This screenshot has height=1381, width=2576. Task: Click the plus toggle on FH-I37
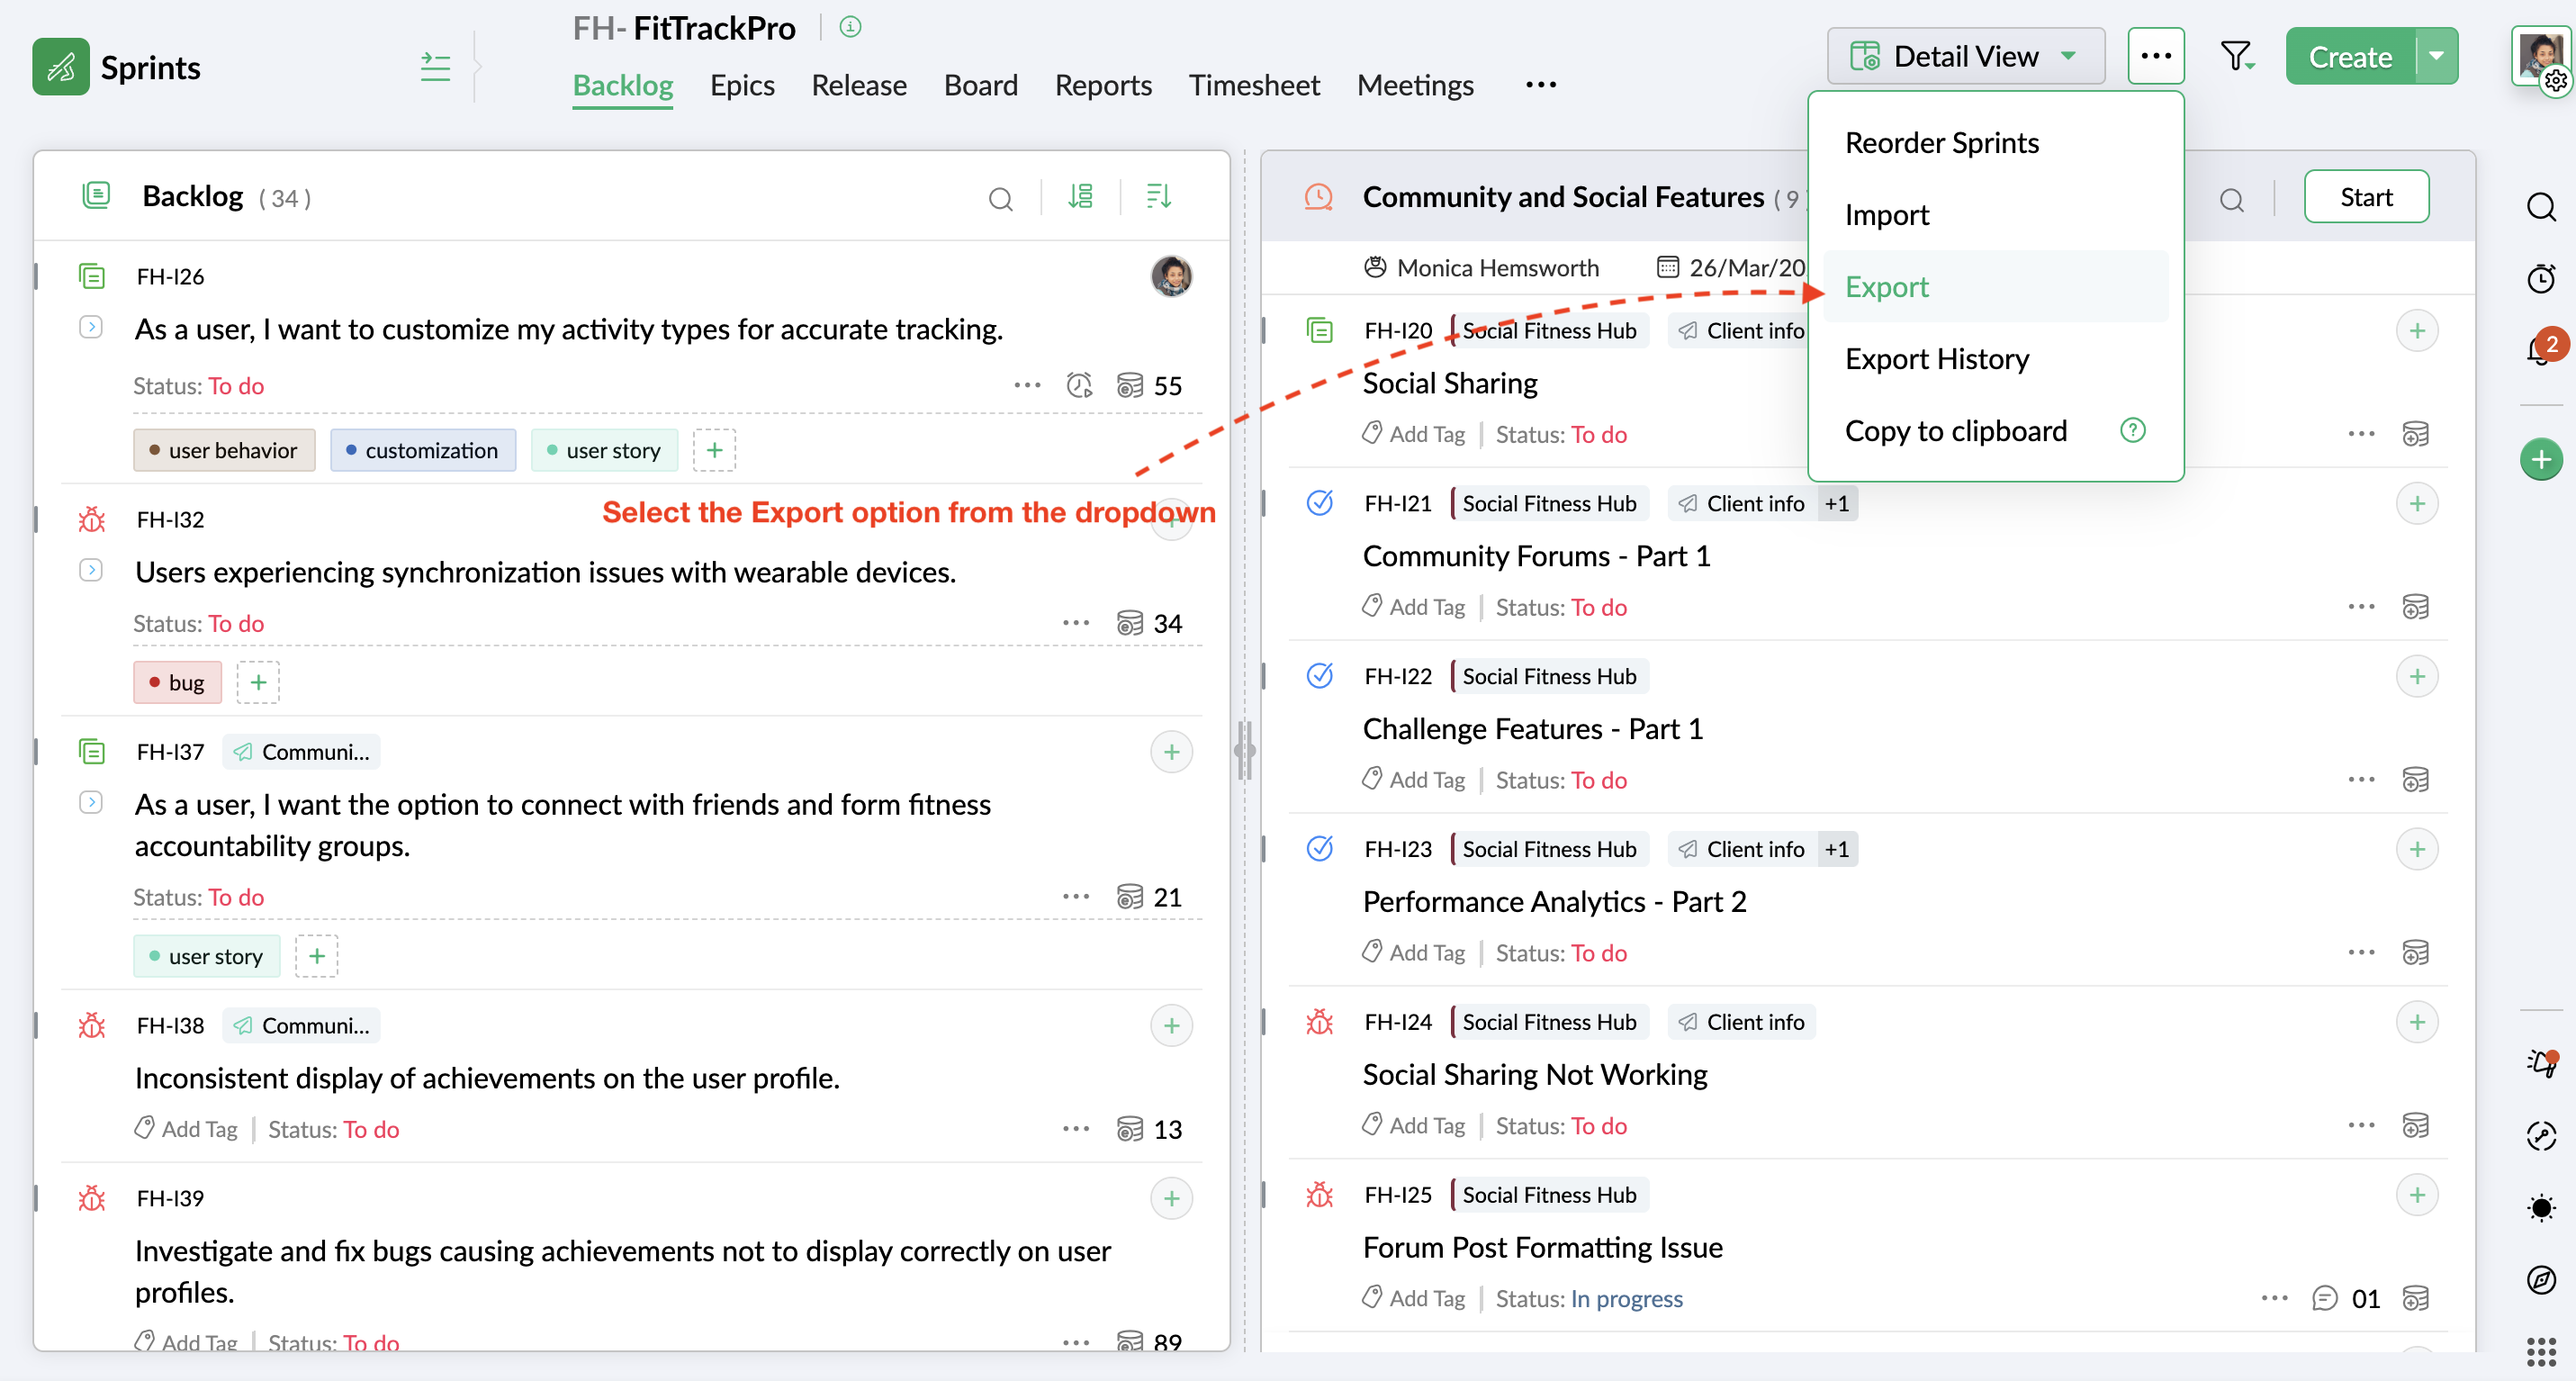pos(1171,752)
